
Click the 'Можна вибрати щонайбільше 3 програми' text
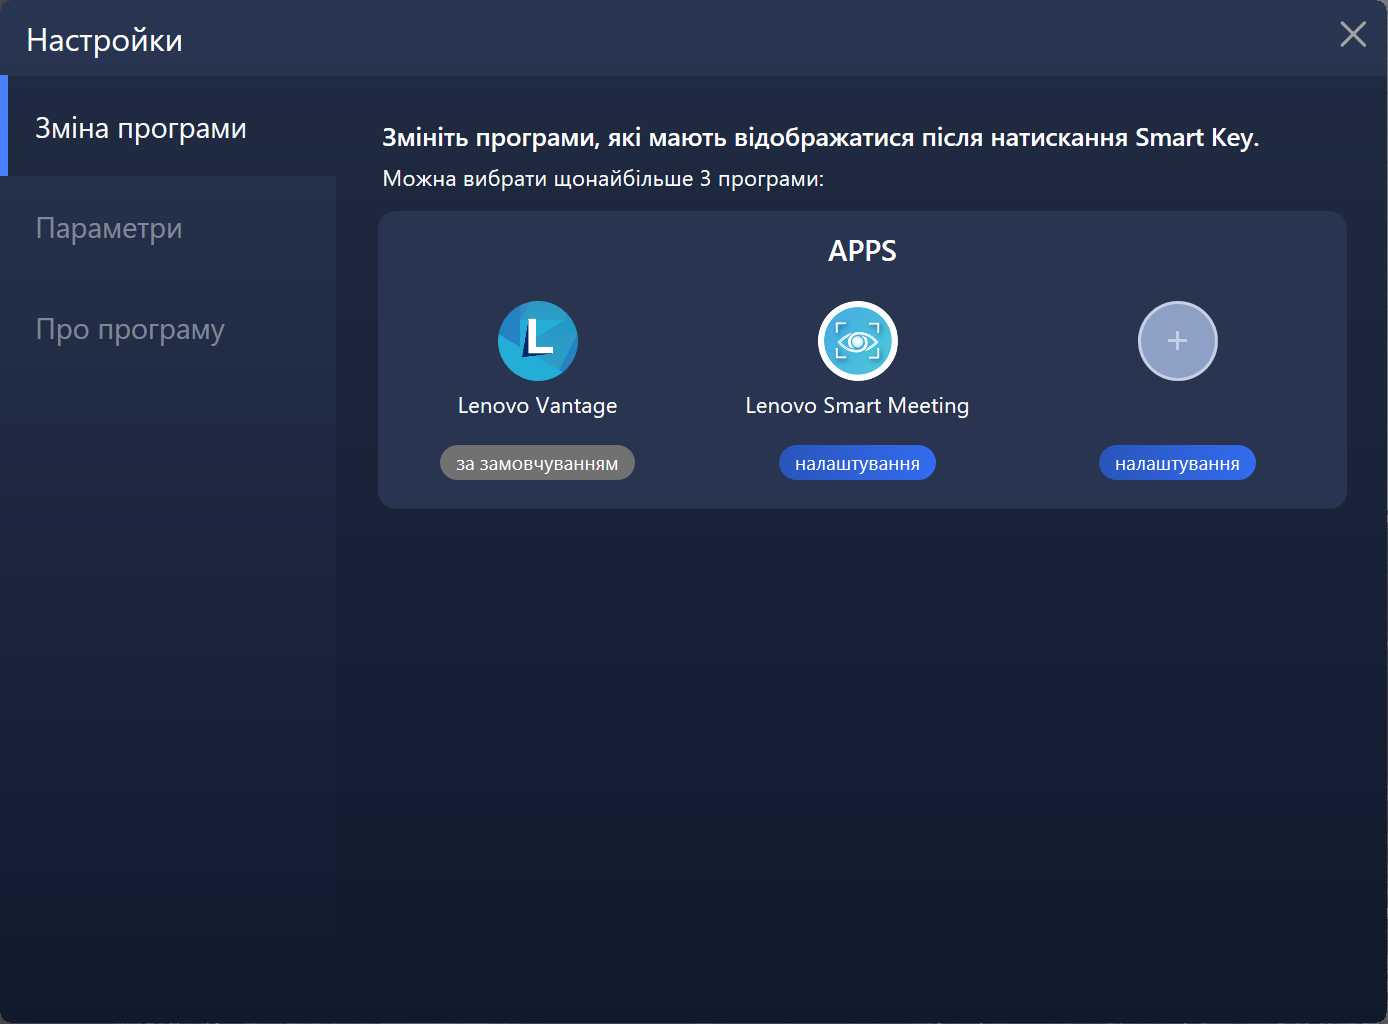point(603,179)
